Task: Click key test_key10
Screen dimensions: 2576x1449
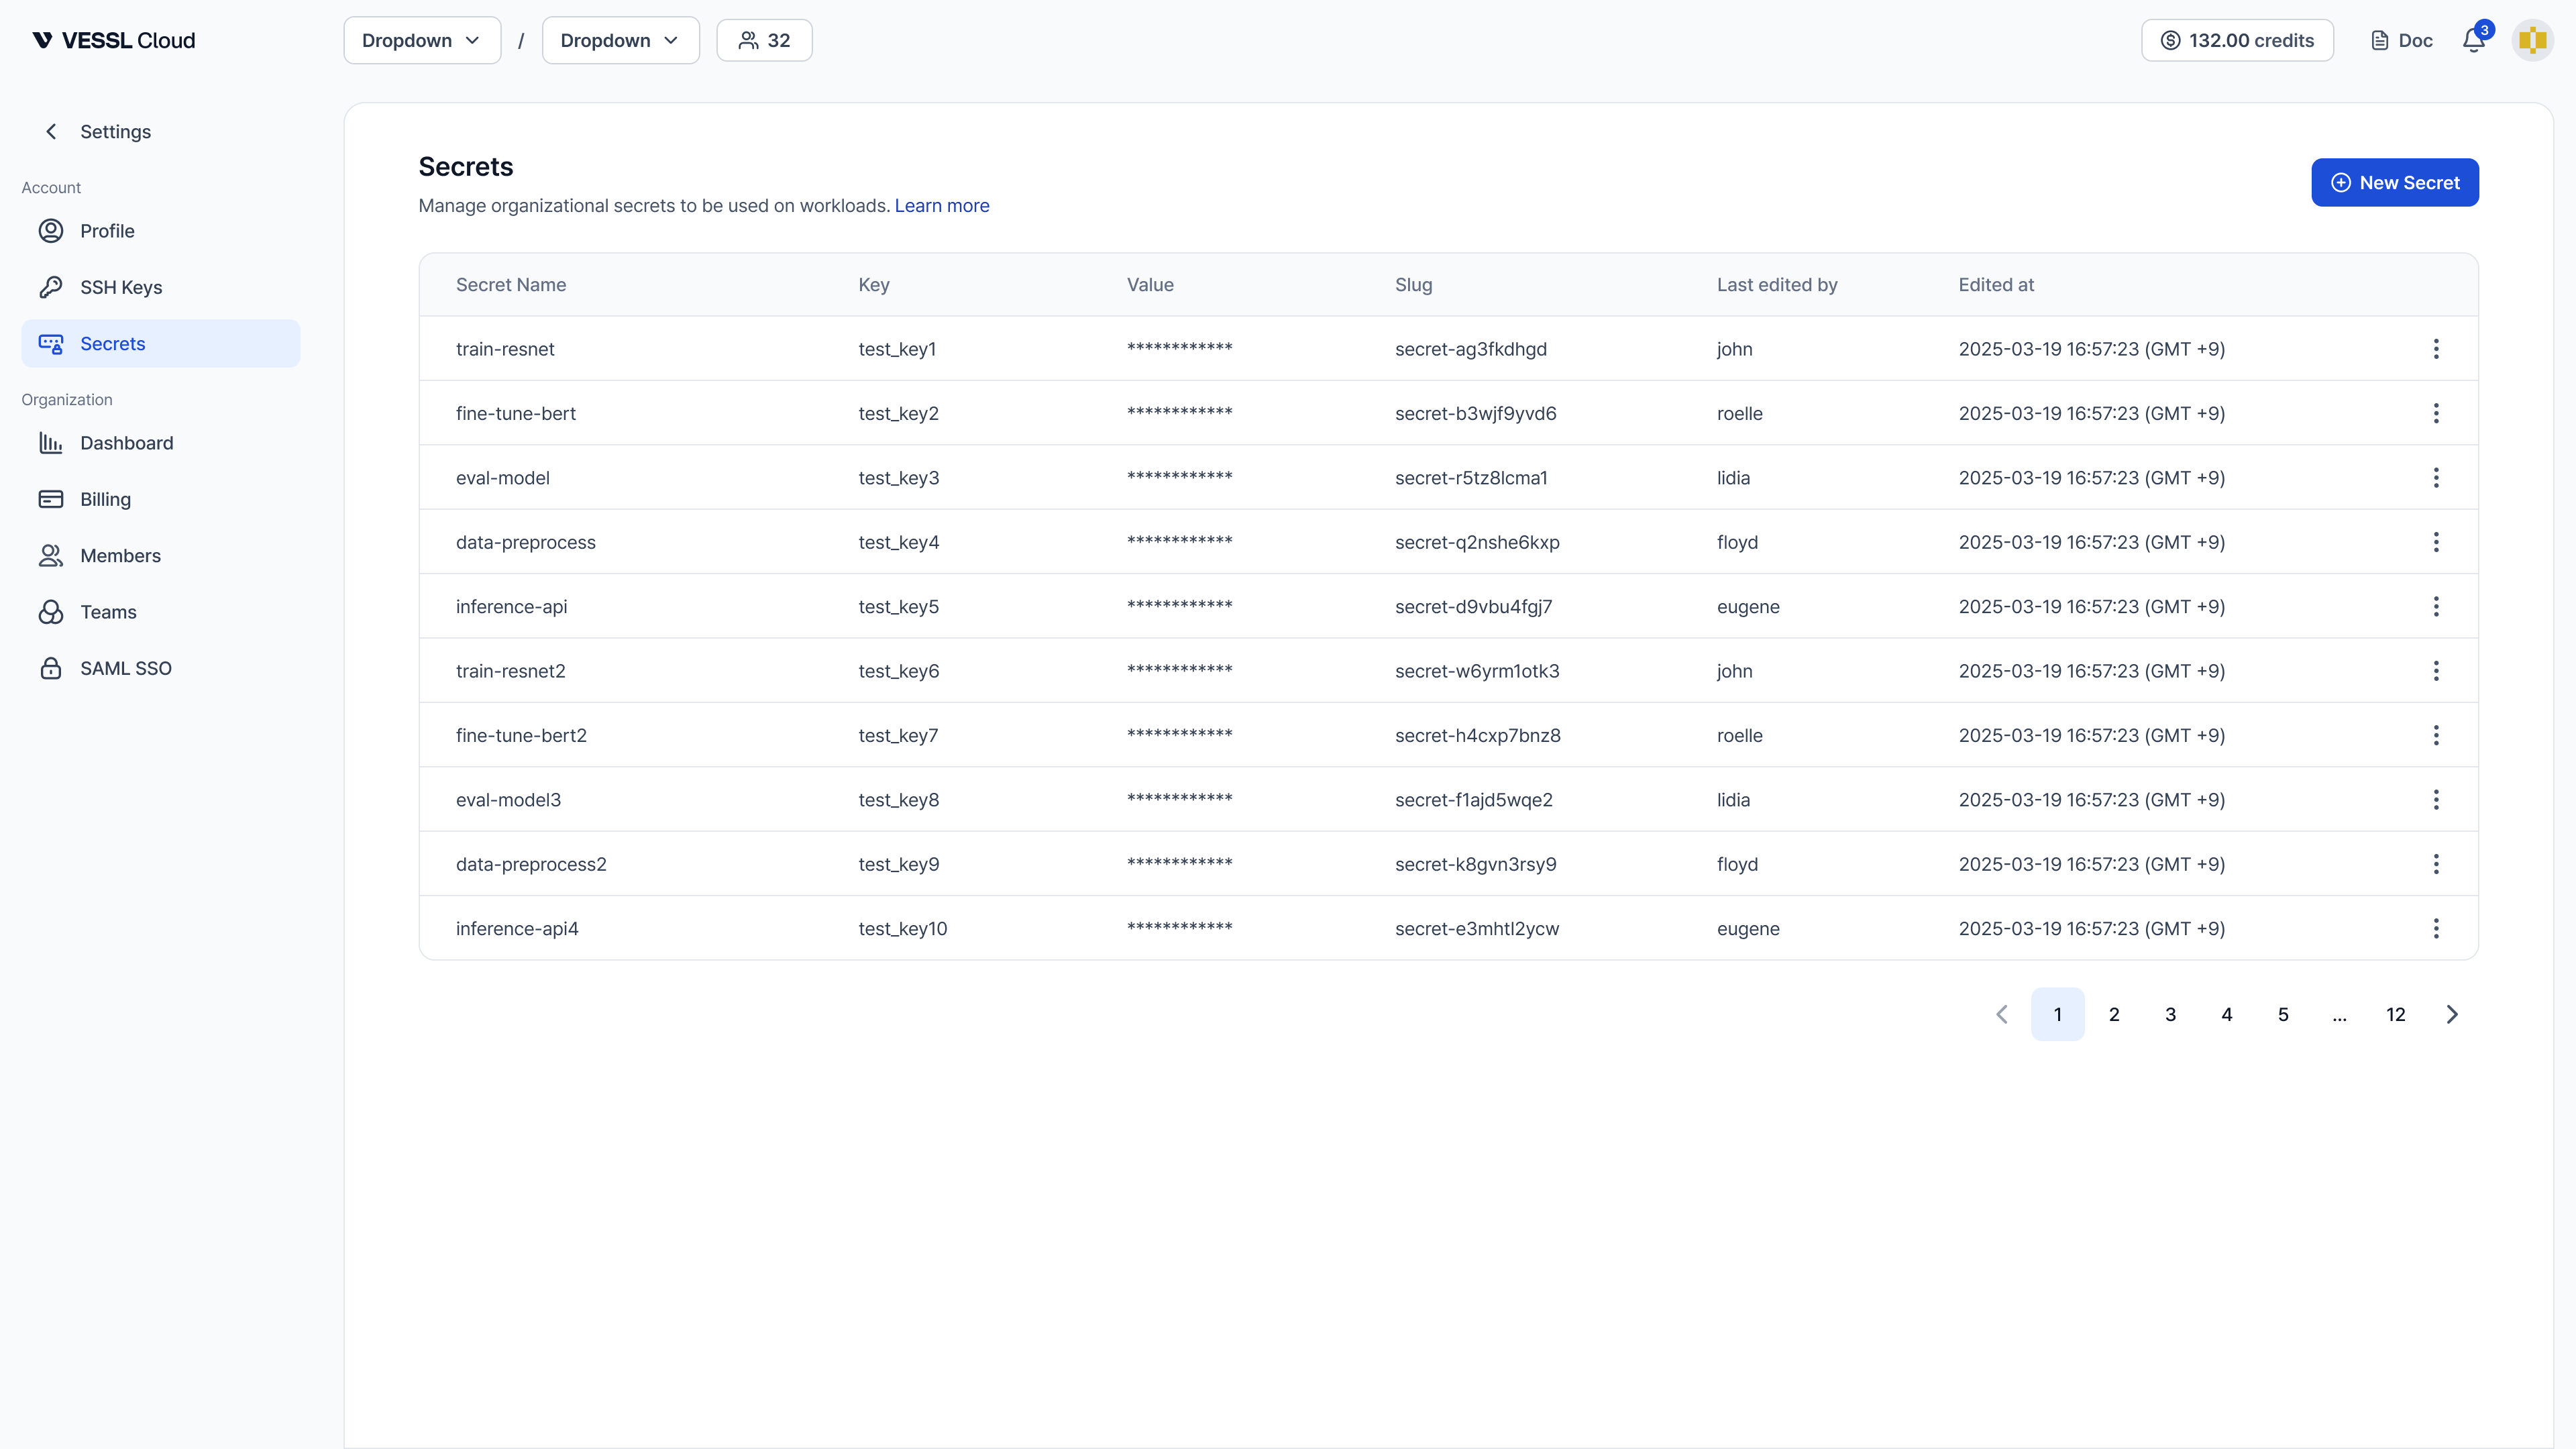Action: pos(902,928)
